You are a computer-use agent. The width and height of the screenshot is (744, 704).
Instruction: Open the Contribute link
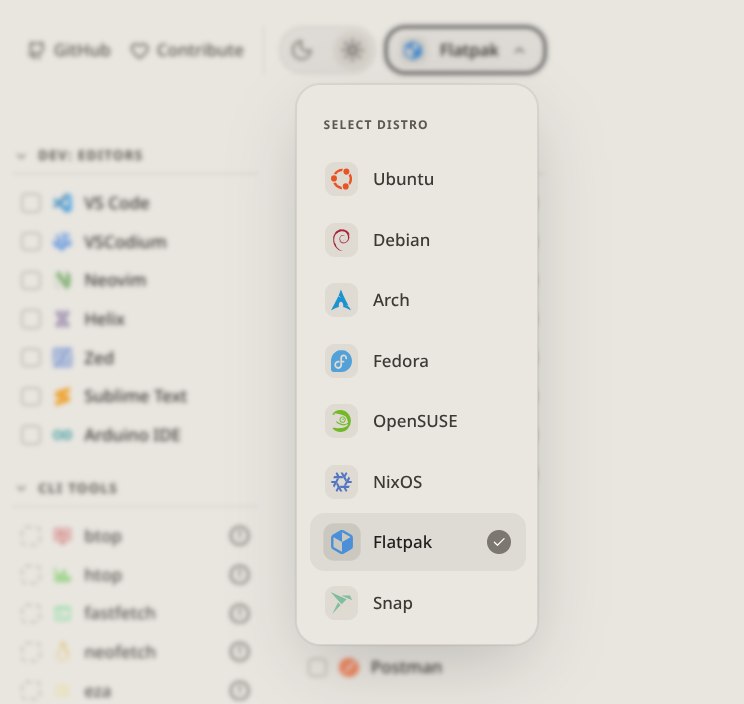(x=187, y=49)
